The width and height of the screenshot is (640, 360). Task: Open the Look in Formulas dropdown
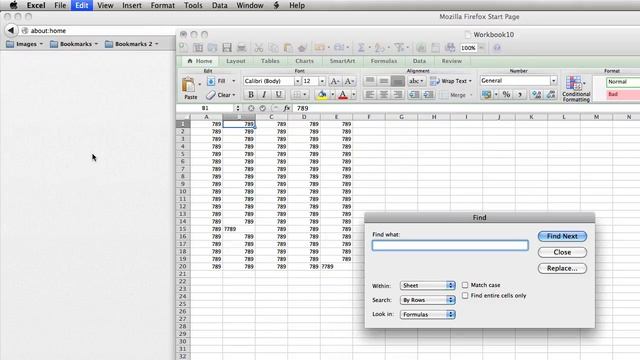pyautogui.click(x=427, y=314)
